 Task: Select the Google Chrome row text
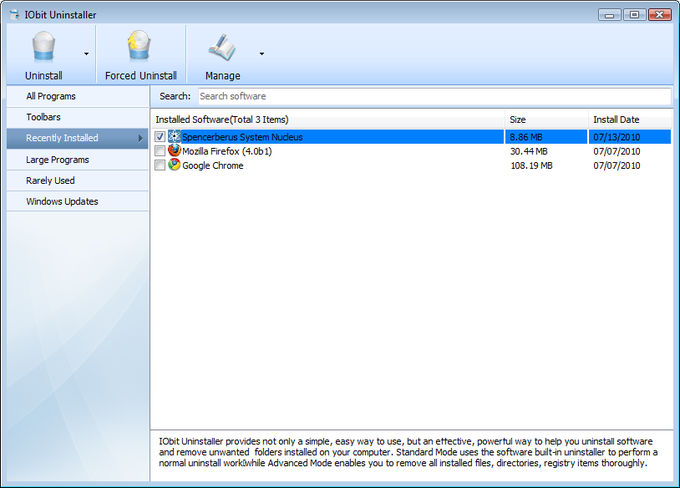coord(212,166)
